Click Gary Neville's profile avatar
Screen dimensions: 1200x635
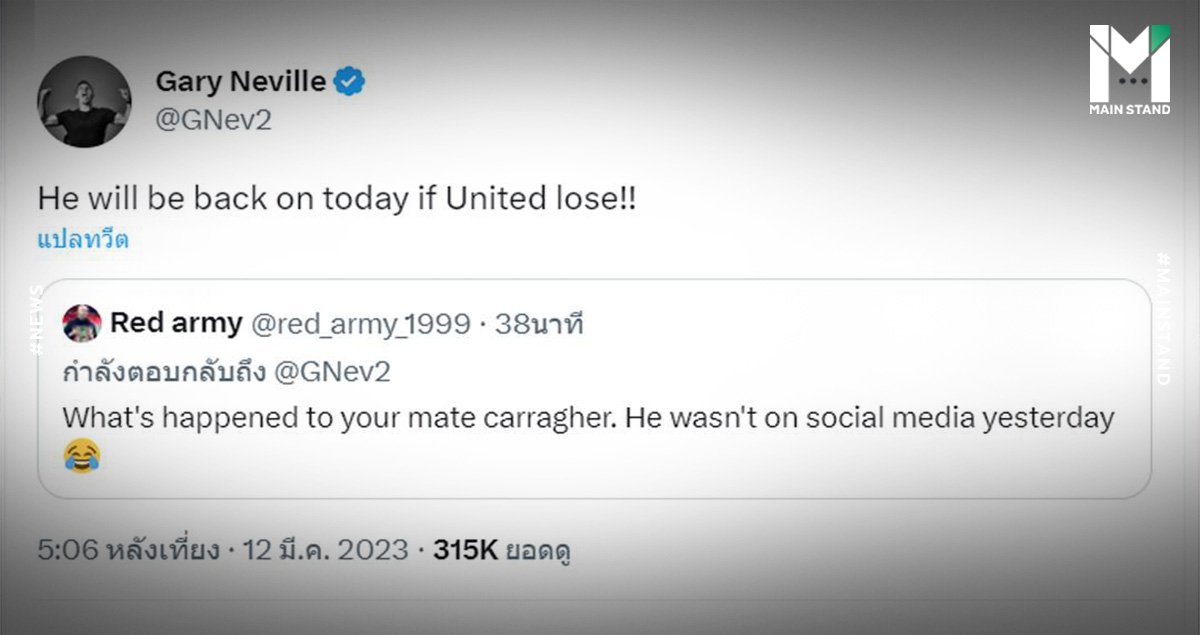click(84, 101)
